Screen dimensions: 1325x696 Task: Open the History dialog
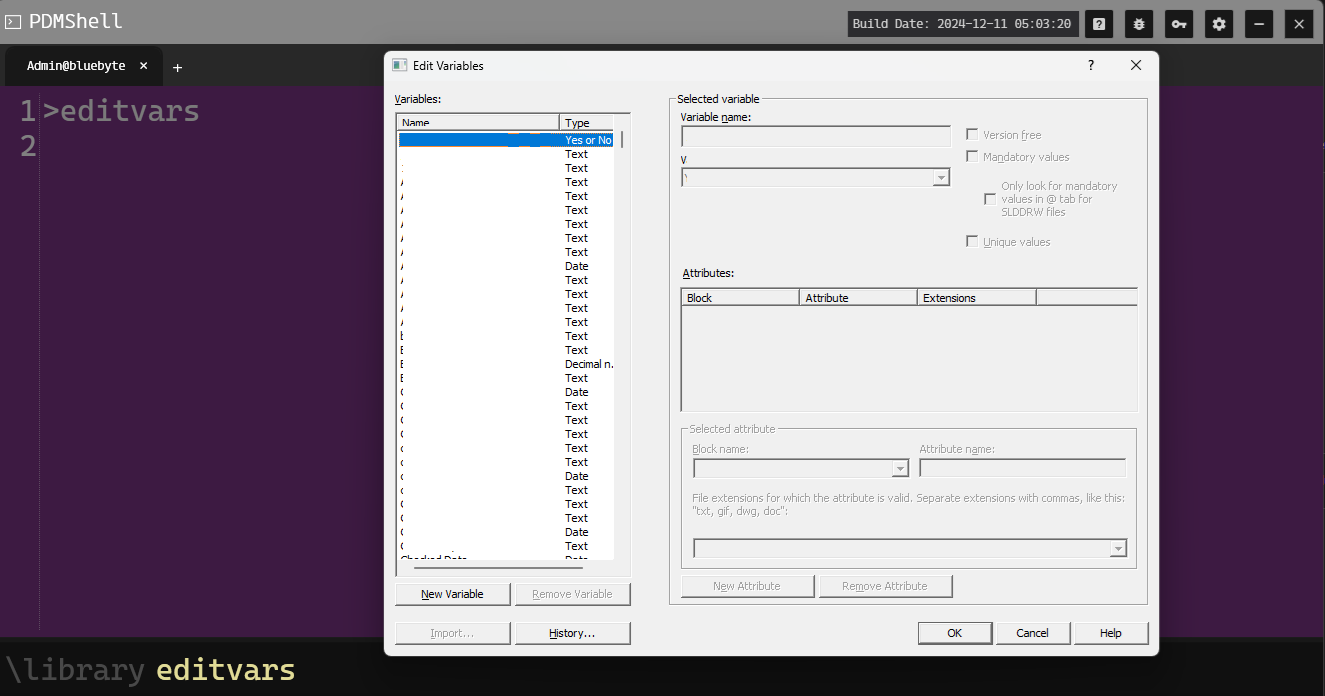572,632
